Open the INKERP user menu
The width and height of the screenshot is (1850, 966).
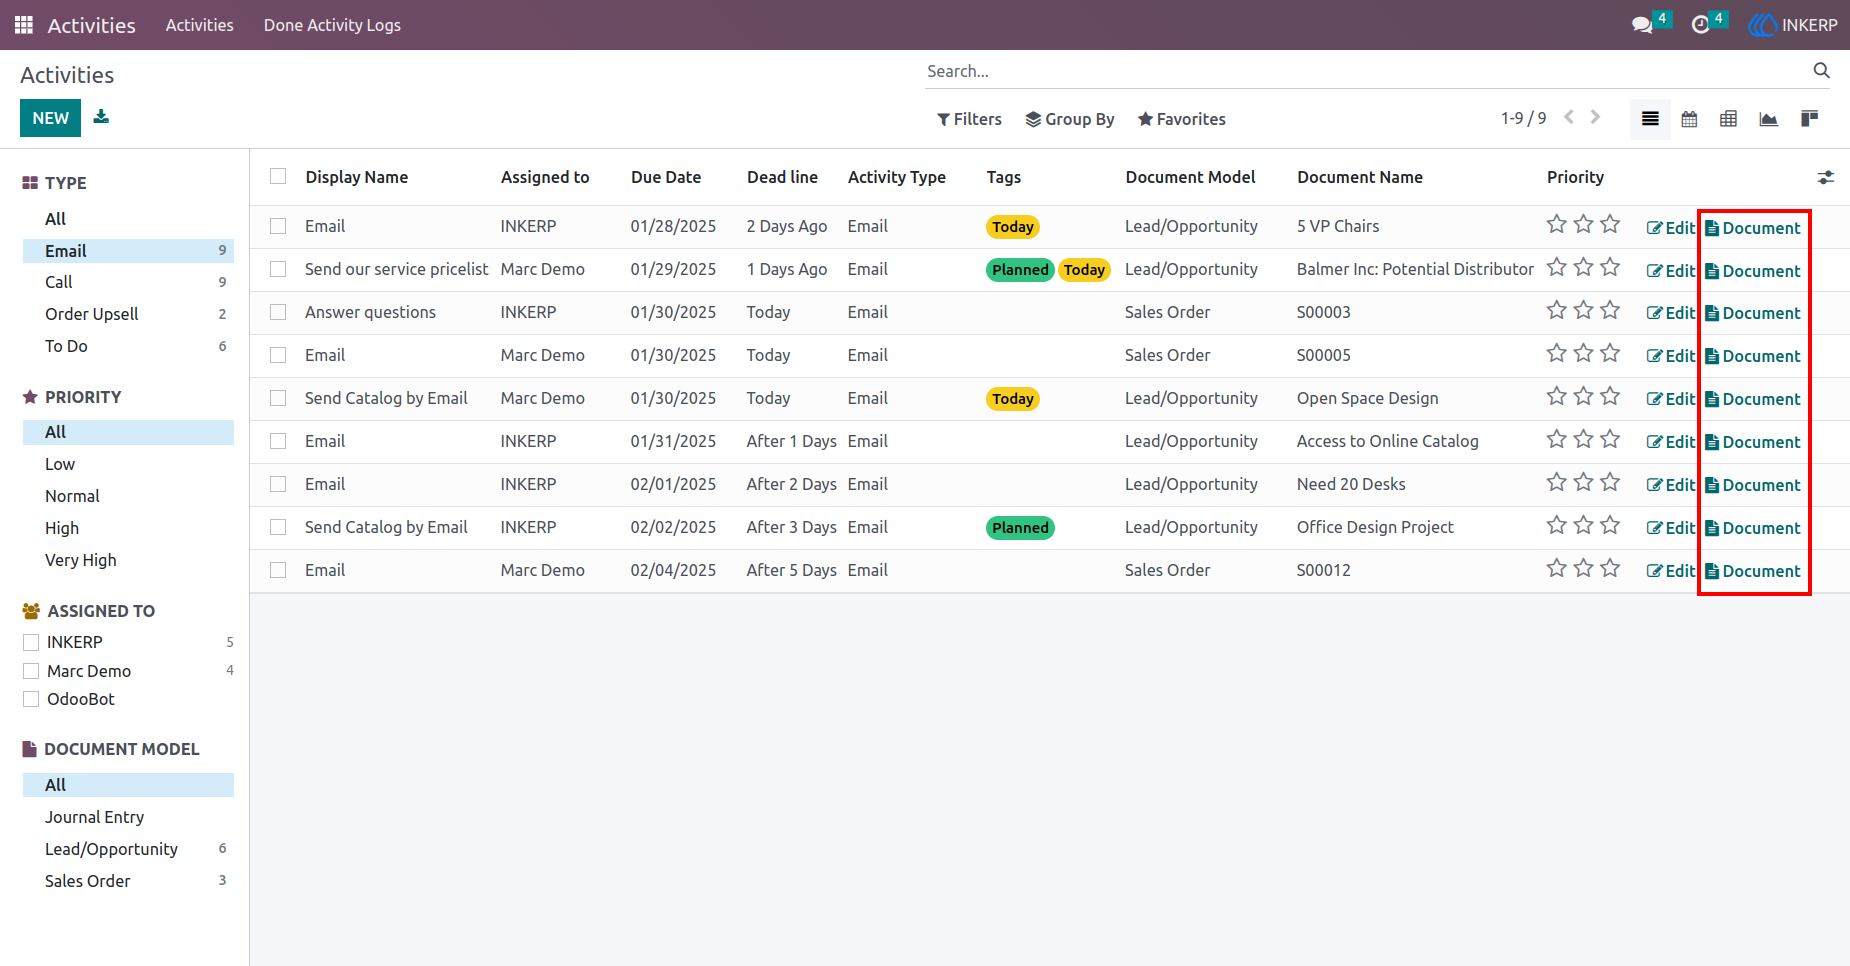[x=1793, y=25]
